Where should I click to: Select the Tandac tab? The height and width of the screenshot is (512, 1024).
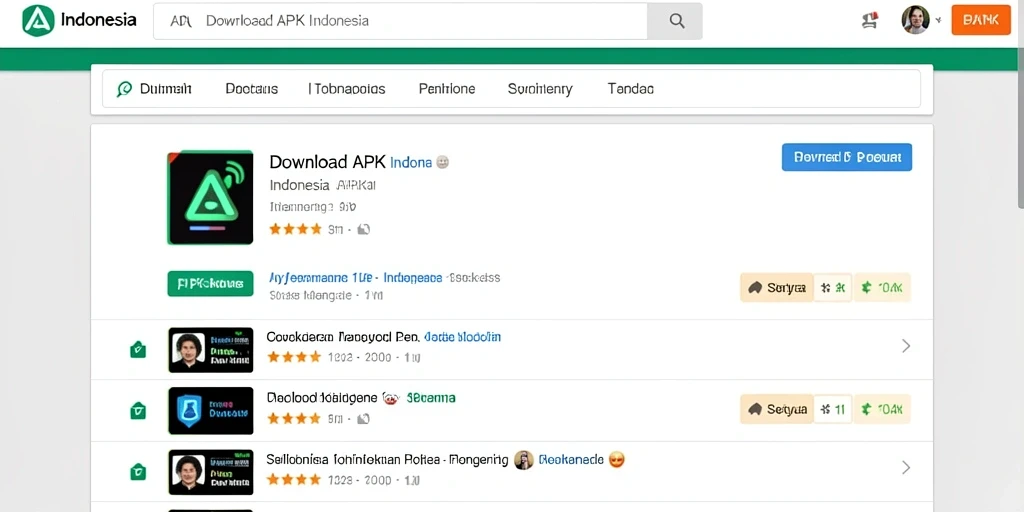[x=630, y=89]
